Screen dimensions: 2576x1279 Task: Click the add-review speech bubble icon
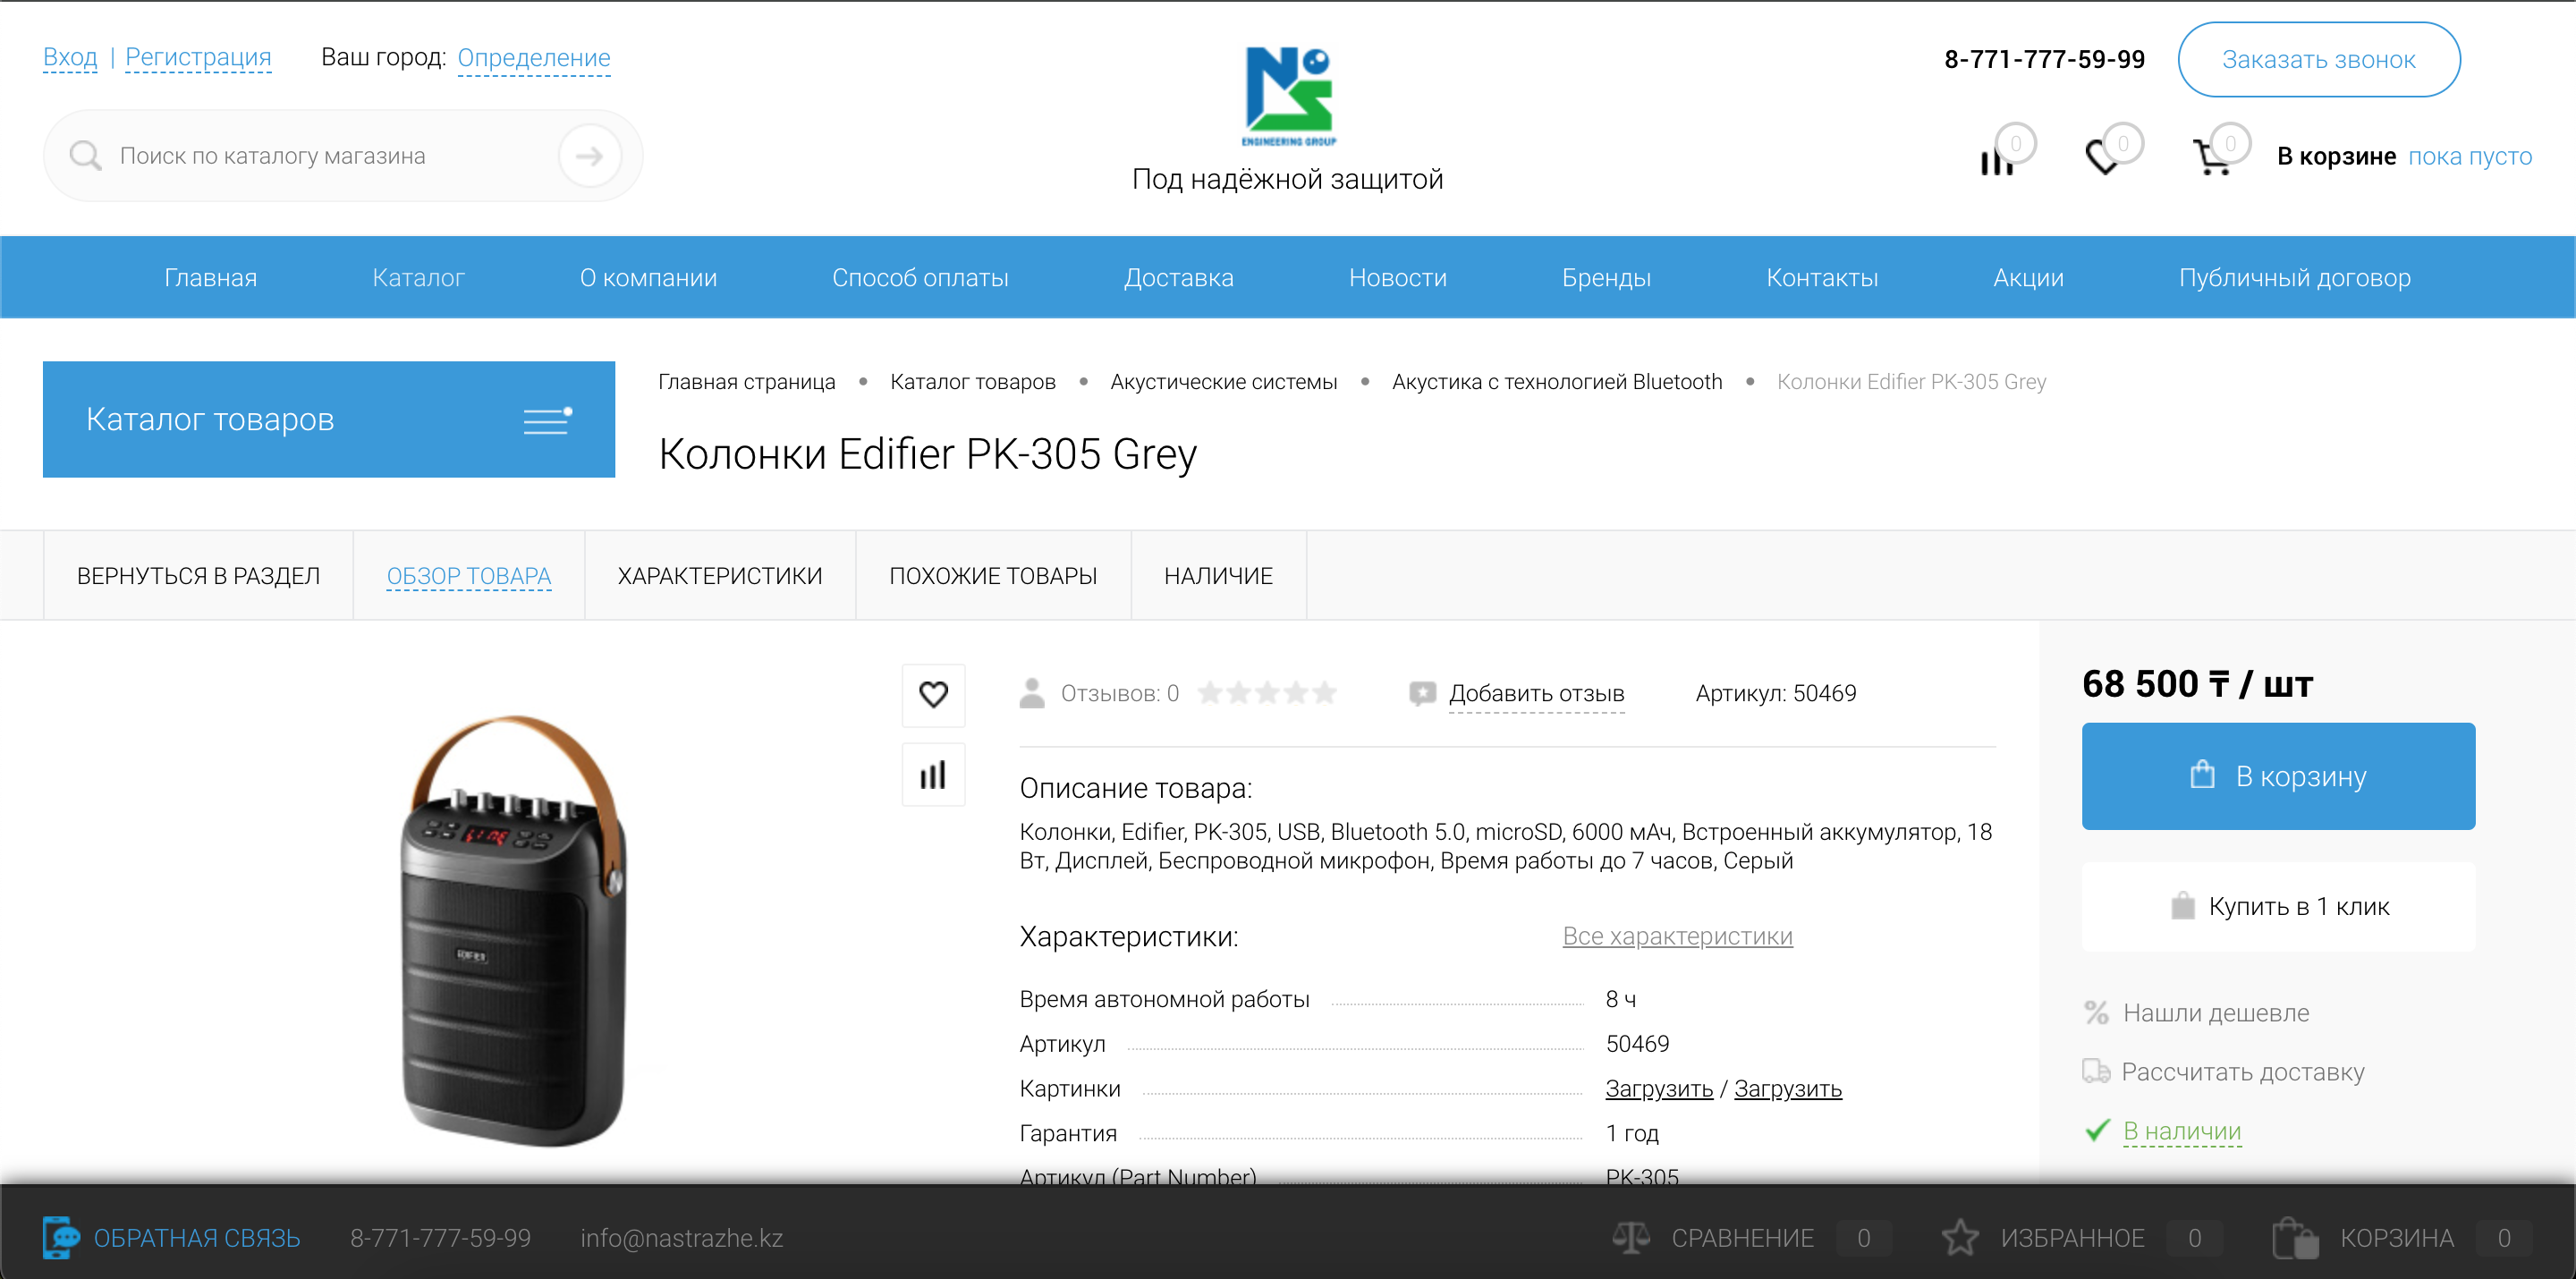[x=1422, y=693]
